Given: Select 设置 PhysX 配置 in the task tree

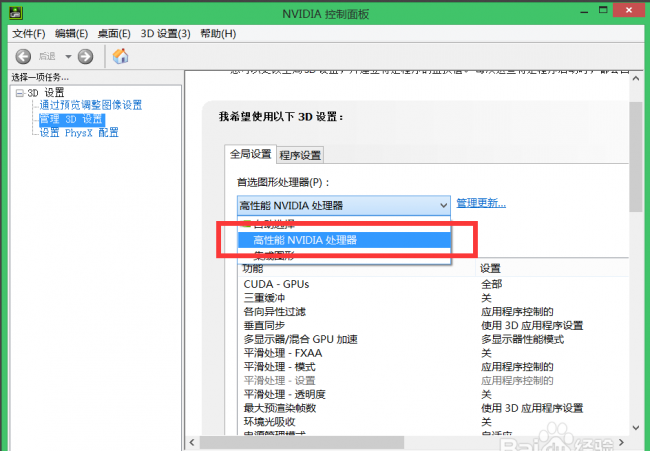Looking at the screenshot, I should point(79,133).
